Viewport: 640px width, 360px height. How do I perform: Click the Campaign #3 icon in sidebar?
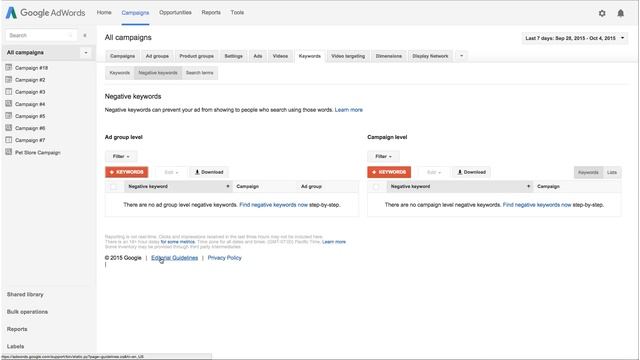click(9, 91)
